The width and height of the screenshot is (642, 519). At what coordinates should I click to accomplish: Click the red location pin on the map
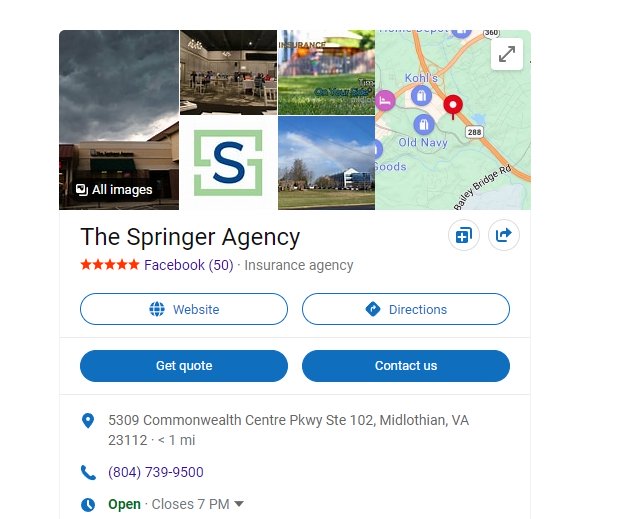[x=453, y=107]
